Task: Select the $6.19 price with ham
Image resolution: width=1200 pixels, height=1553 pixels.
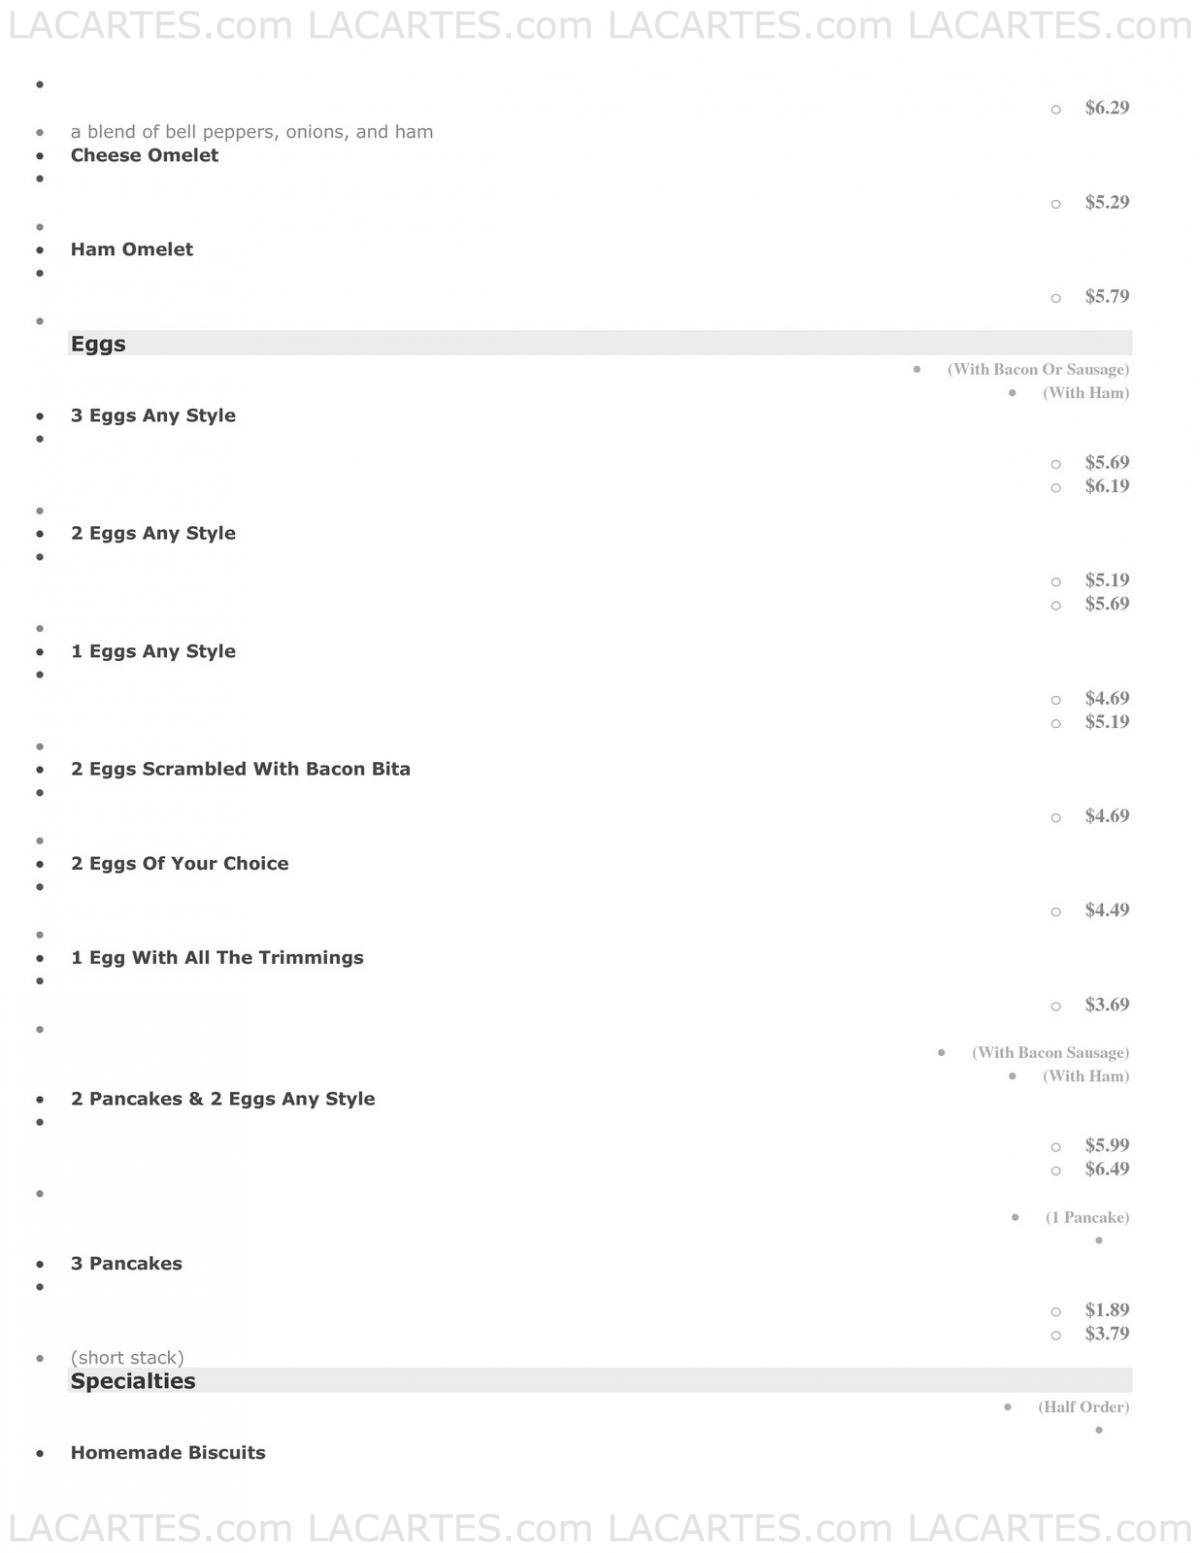Action: tap(1107, 486)
